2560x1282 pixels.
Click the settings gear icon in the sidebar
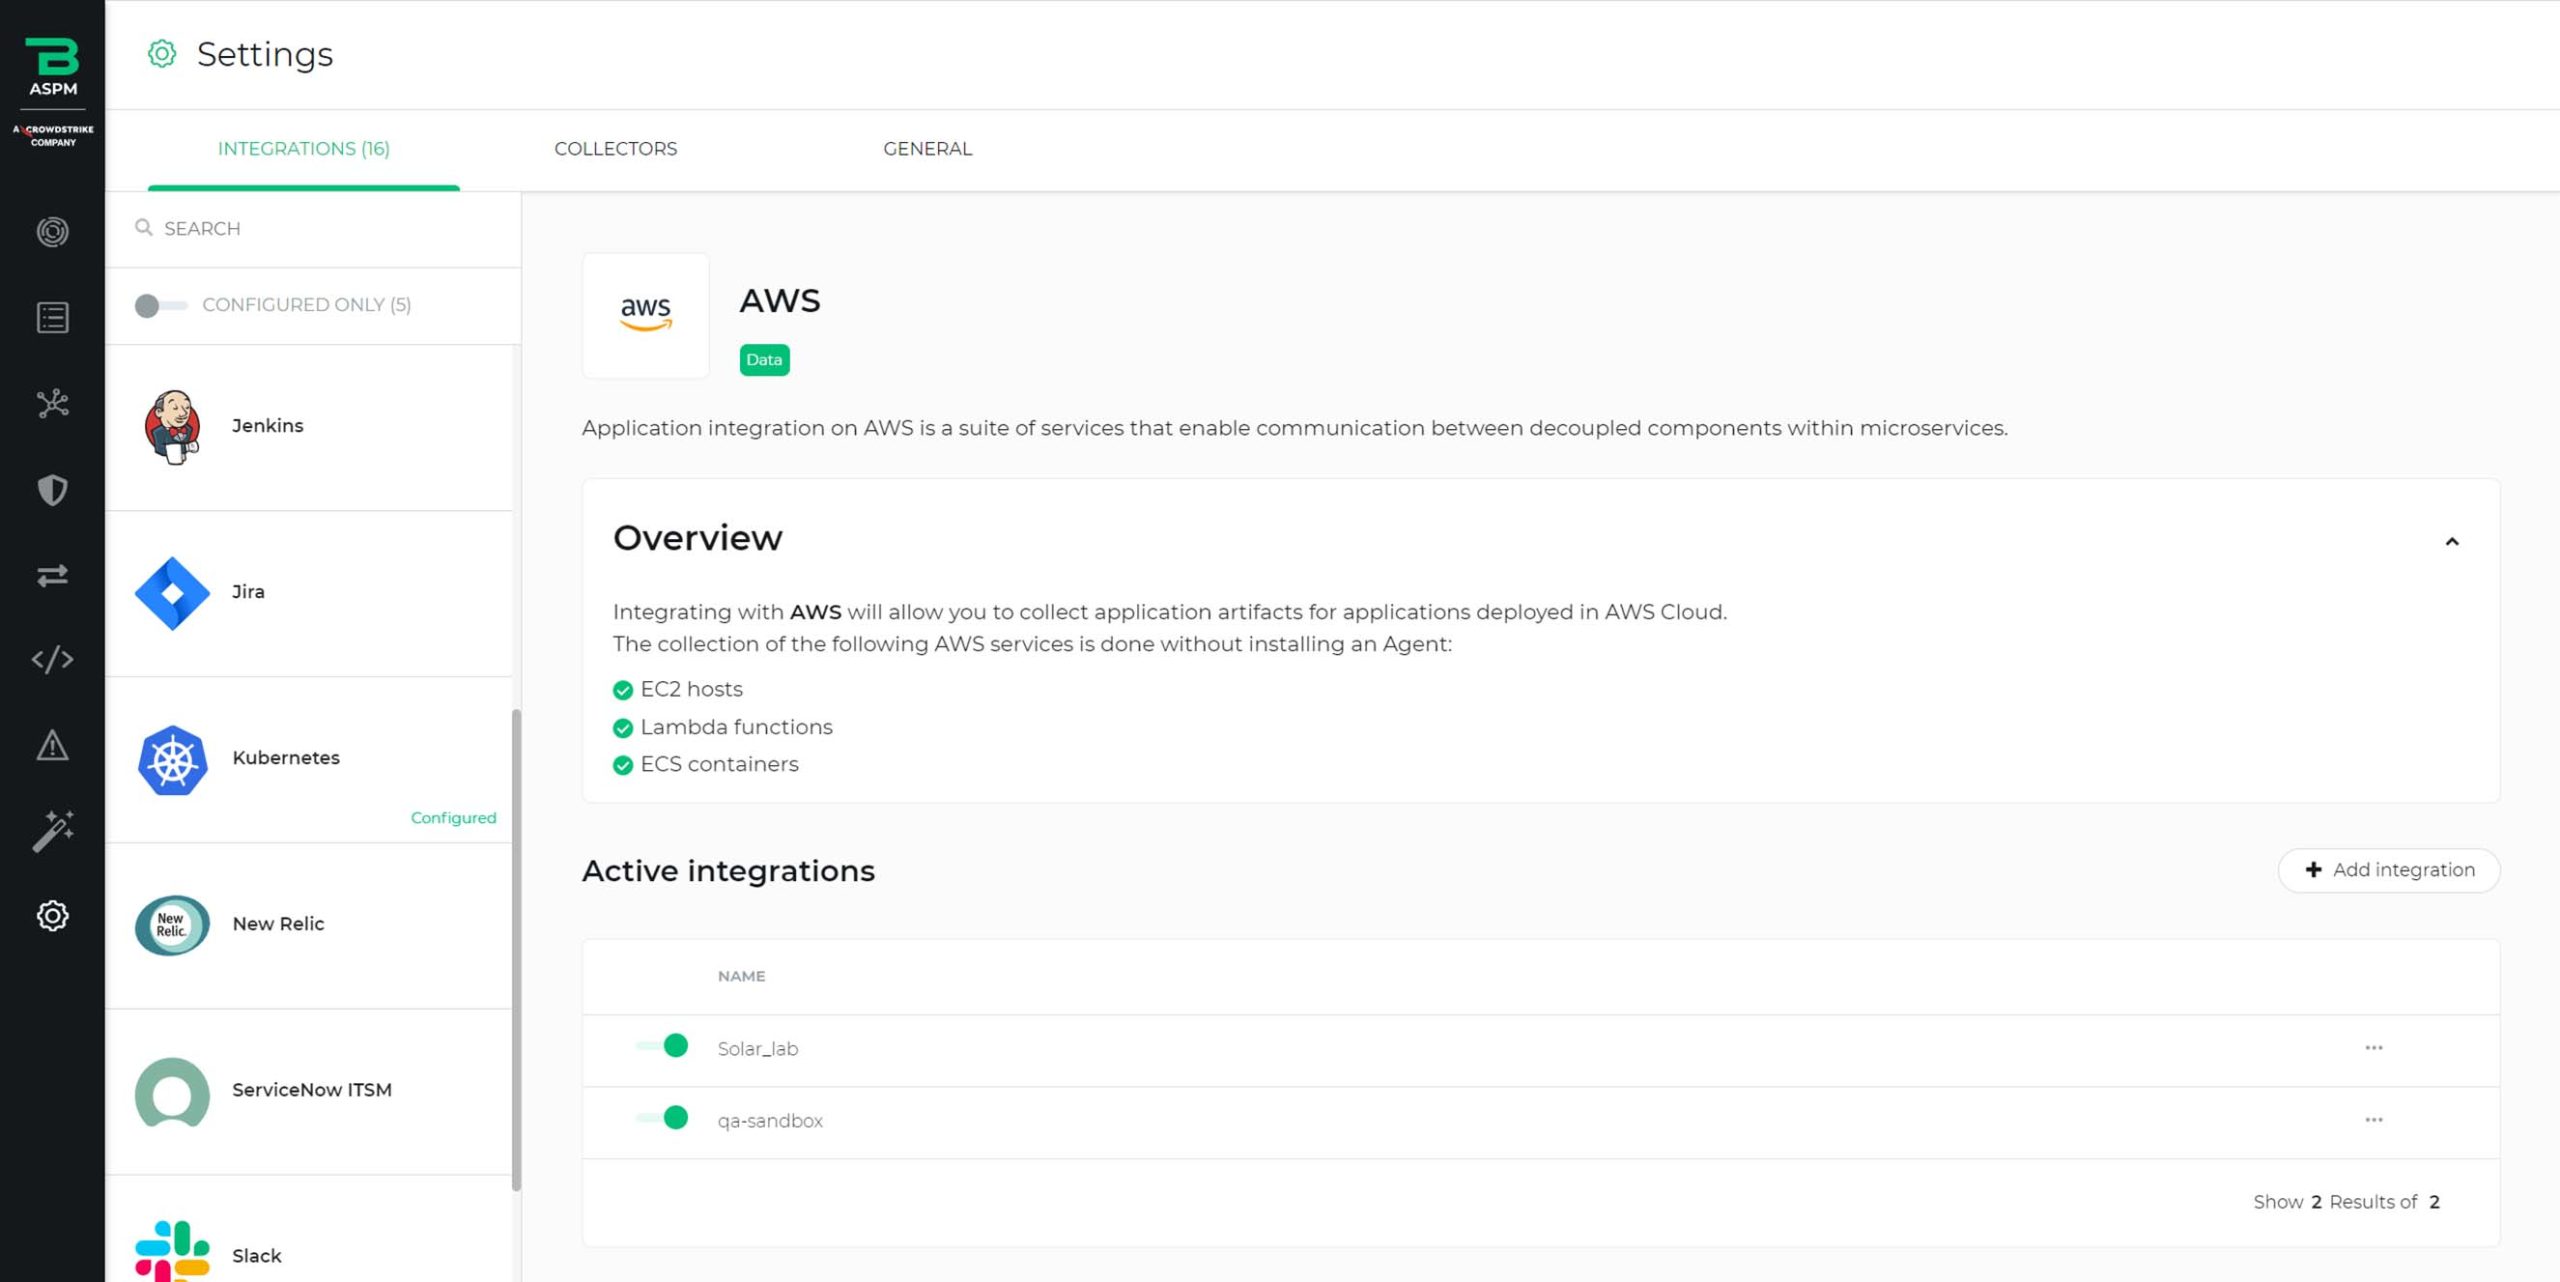coord(52,916)
